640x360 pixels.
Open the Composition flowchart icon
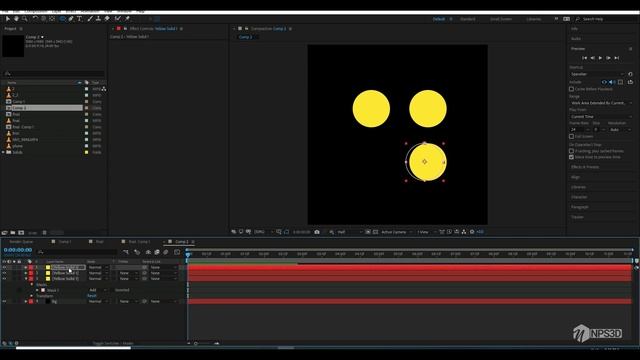464,232
